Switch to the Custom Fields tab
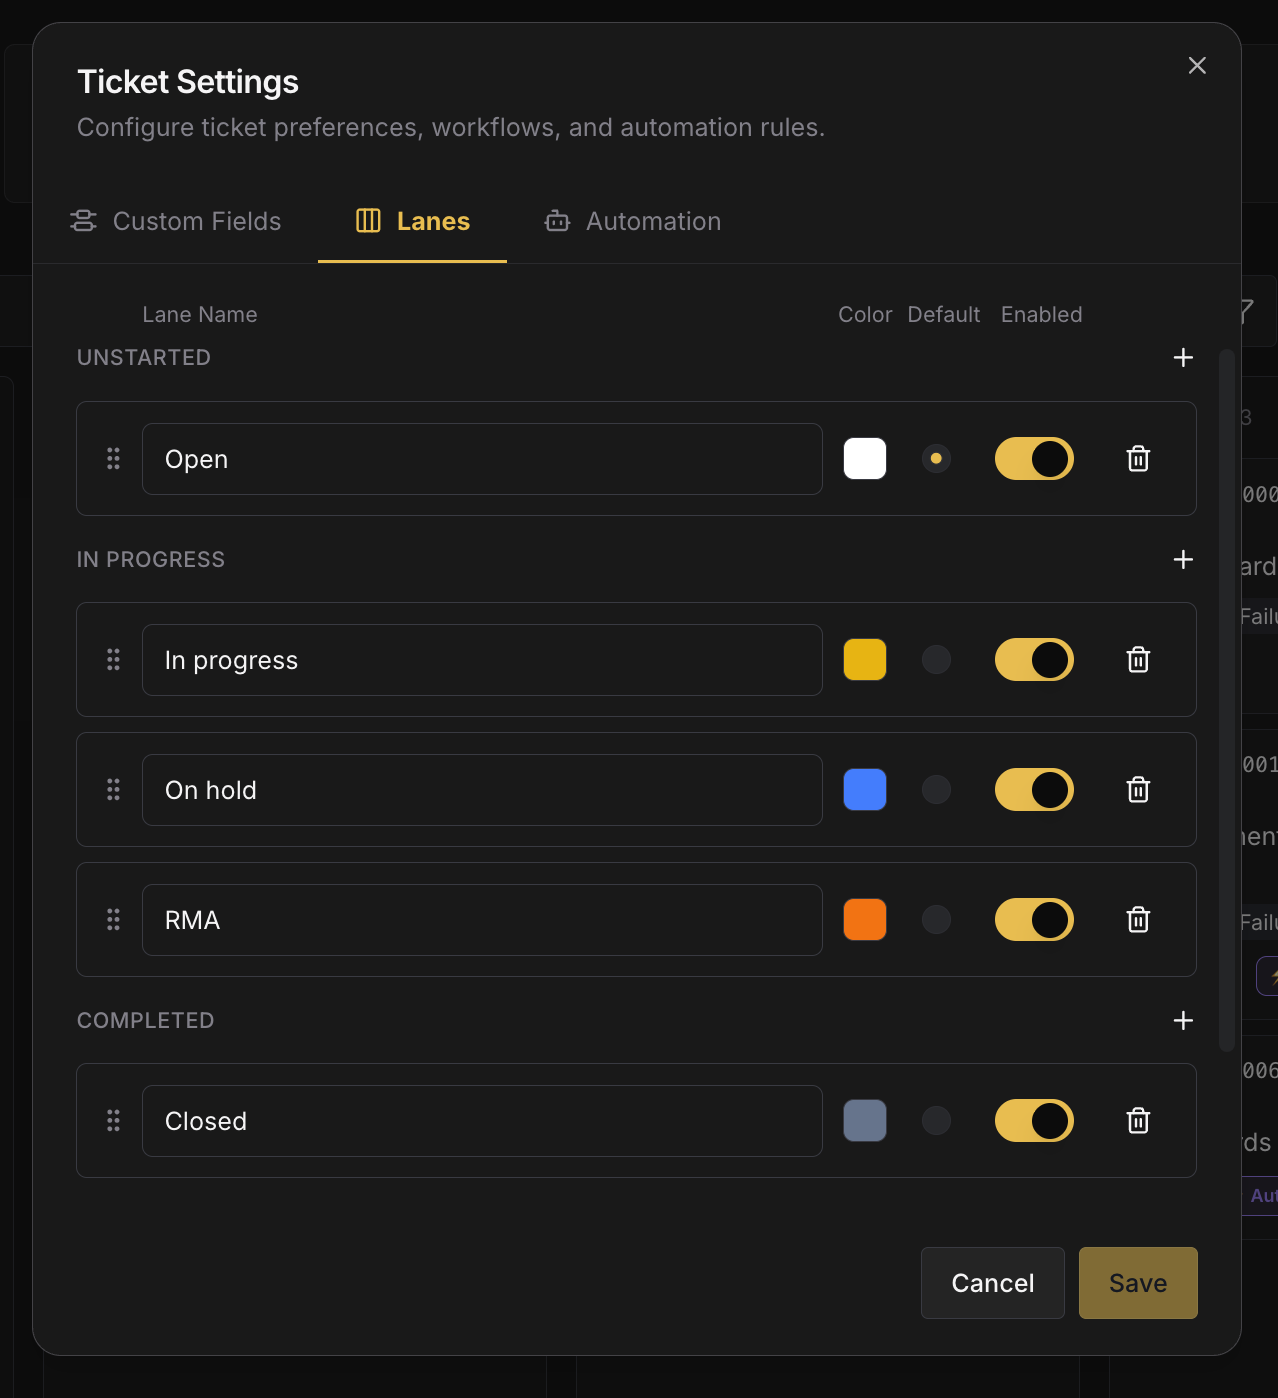 [176, 221]
